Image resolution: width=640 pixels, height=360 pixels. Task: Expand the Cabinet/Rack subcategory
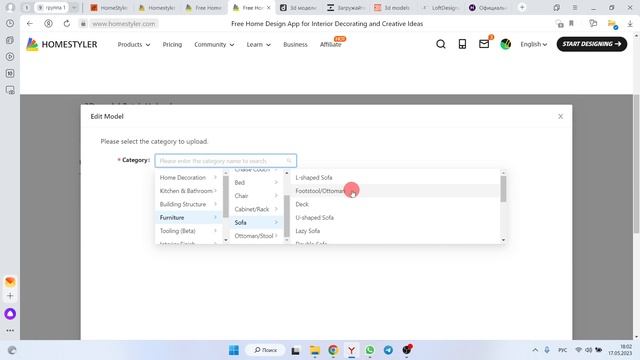click(256, 209)
